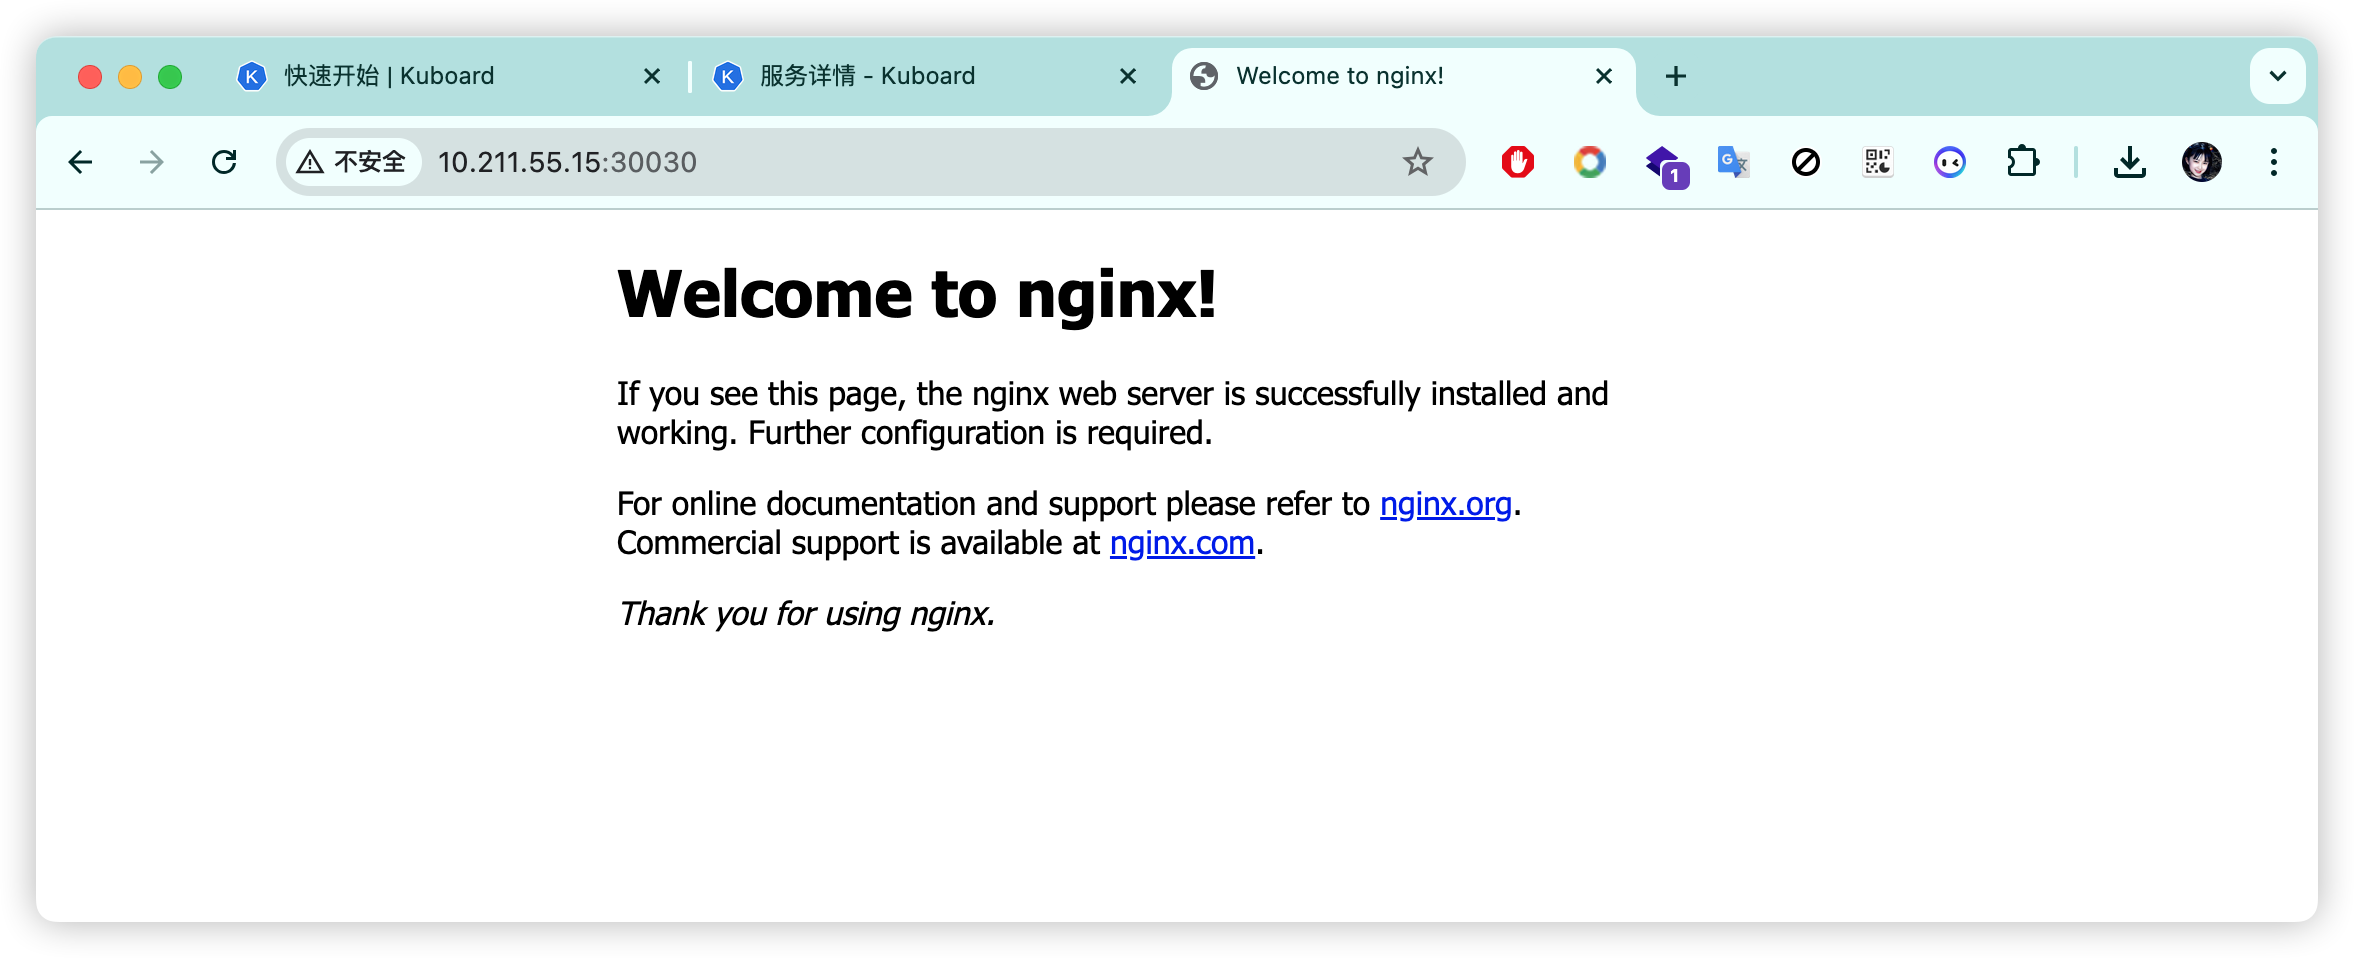Open the nginx.org documentation link
The height and width of the screenshot is (958, 2354).
1445,504
